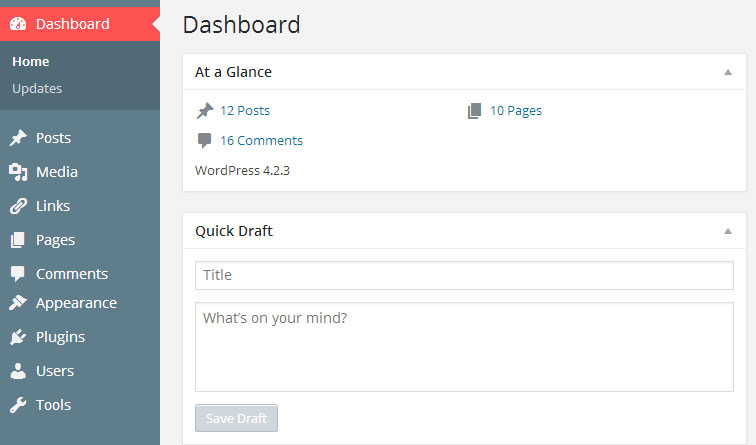The image size is (756, 445).
Task: Click the Users person icon
Action: tap(18, 371)
